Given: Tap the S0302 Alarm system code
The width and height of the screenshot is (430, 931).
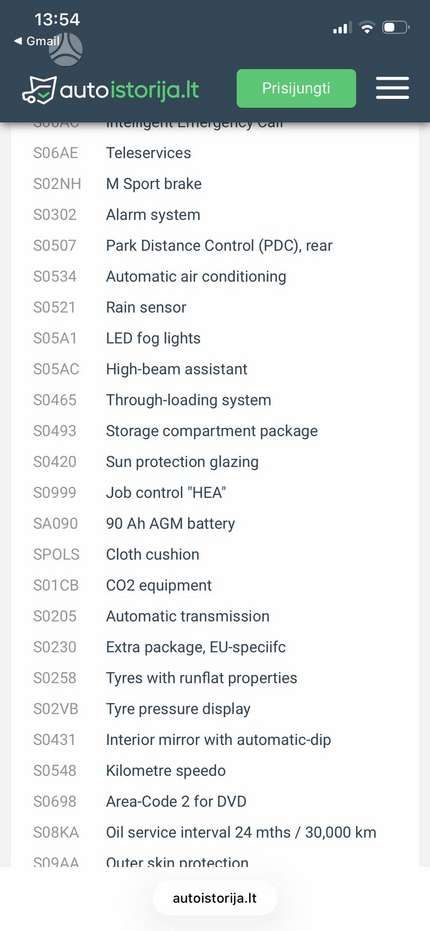Looking at the screenshot, I should [55, 215].
